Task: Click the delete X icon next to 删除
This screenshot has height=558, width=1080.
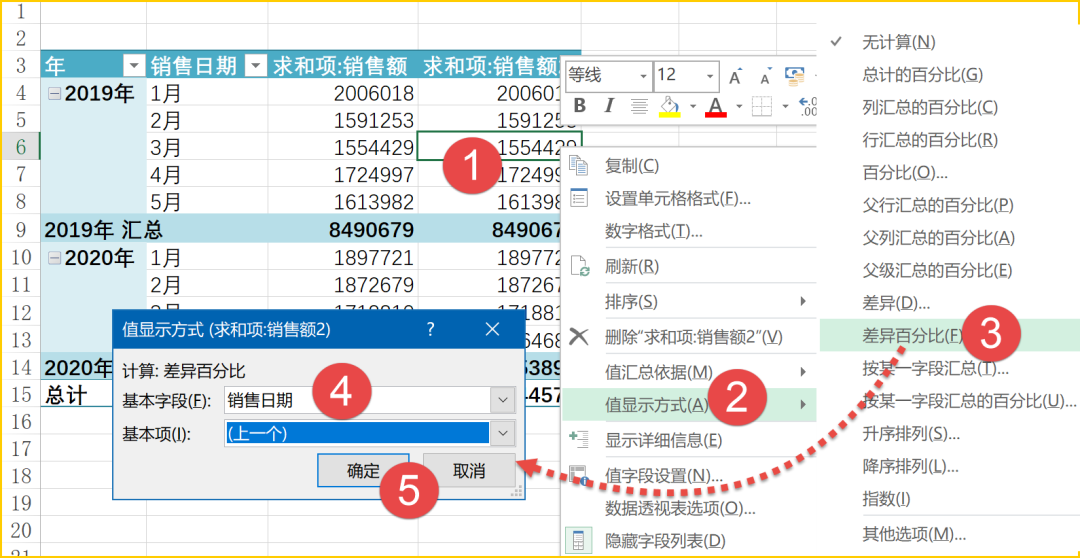Action: 579,336
